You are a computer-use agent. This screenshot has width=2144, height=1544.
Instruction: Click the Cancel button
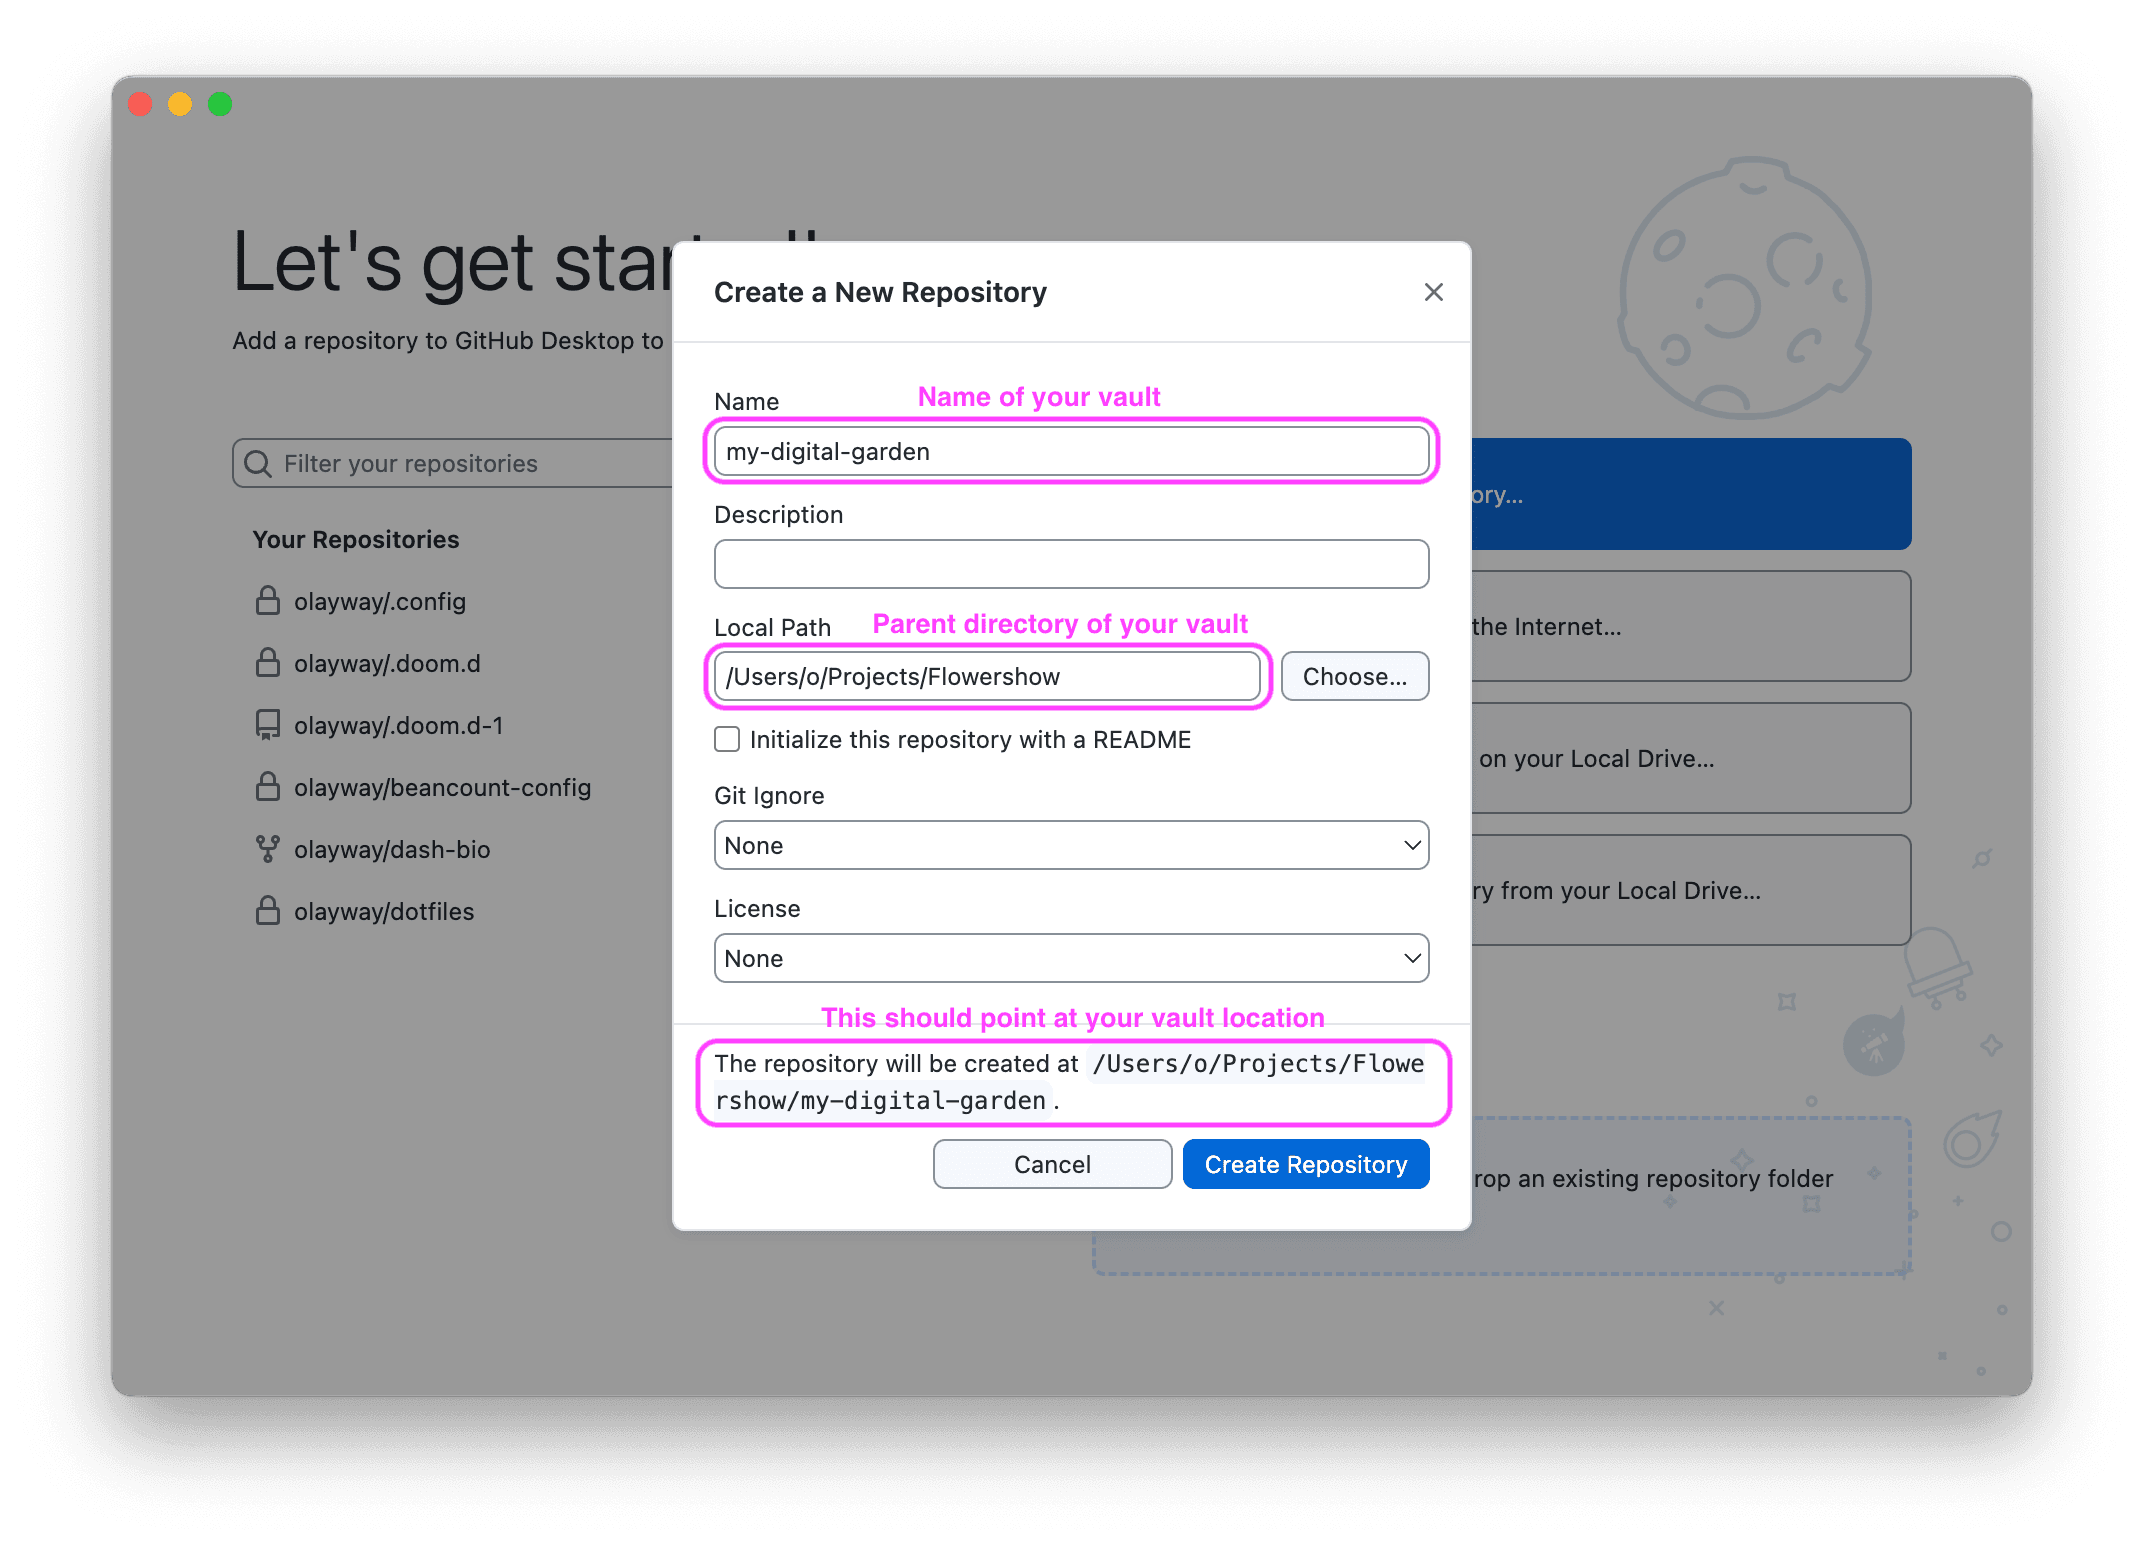coord(1052,1164)
